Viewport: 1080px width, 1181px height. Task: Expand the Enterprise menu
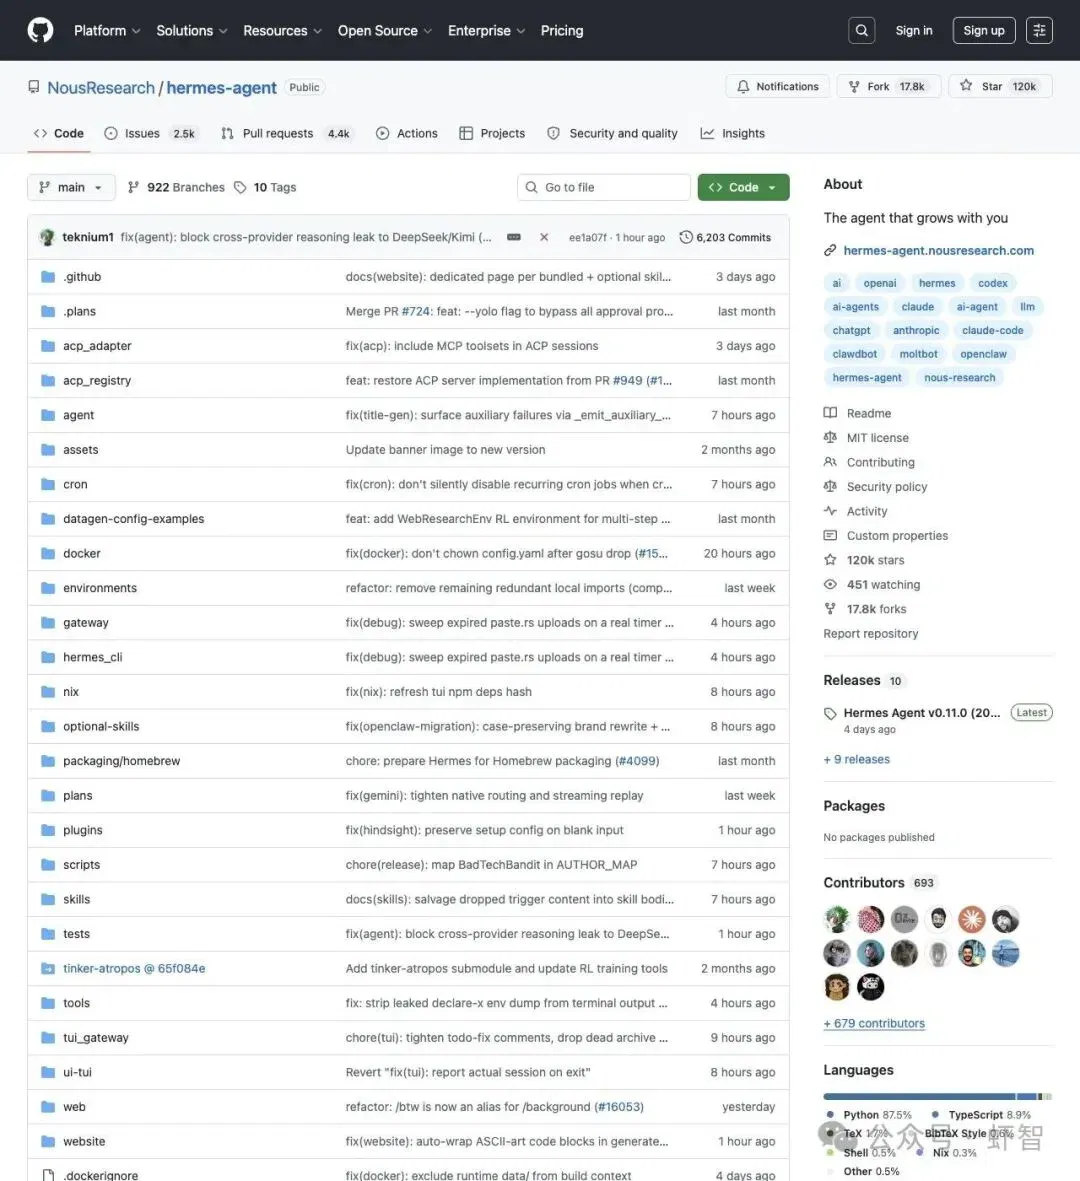(x=487, y=31)
